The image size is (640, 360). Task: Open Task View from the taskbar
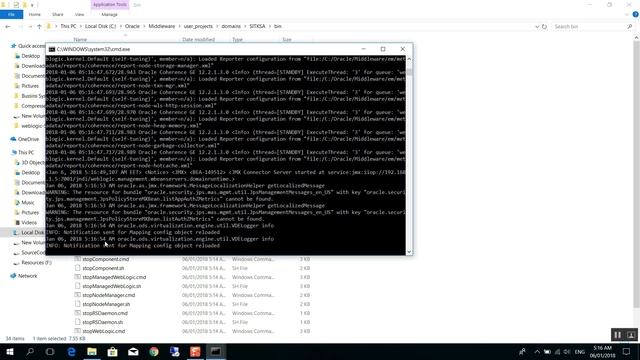pos(50,351)
